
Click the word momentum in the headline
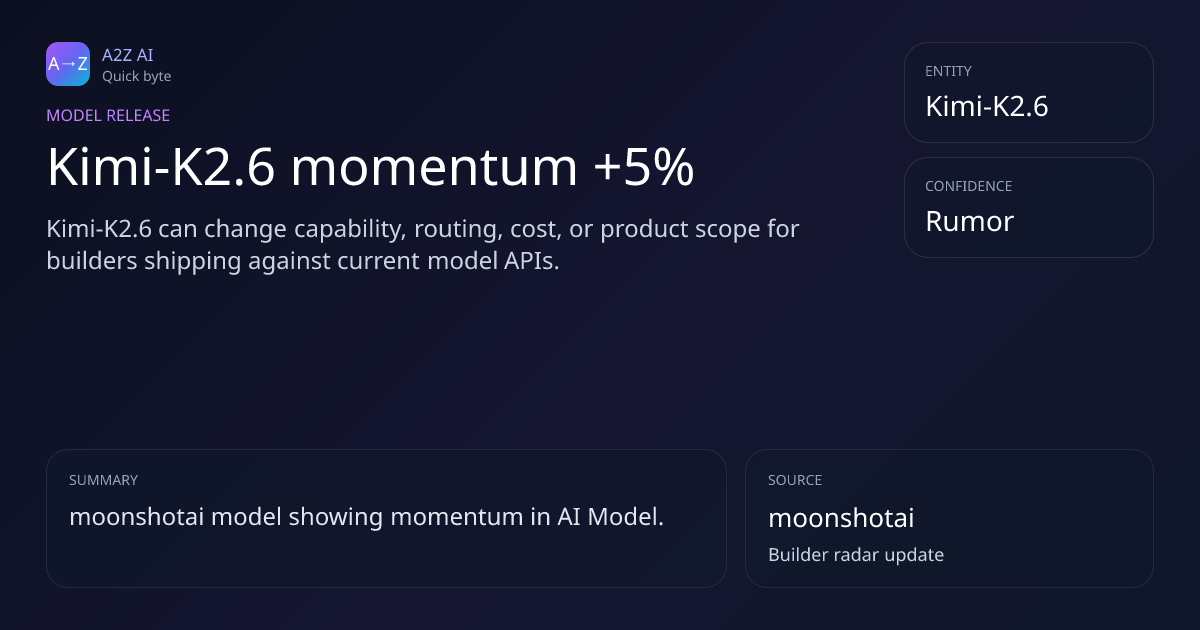(x=434, y=168)
